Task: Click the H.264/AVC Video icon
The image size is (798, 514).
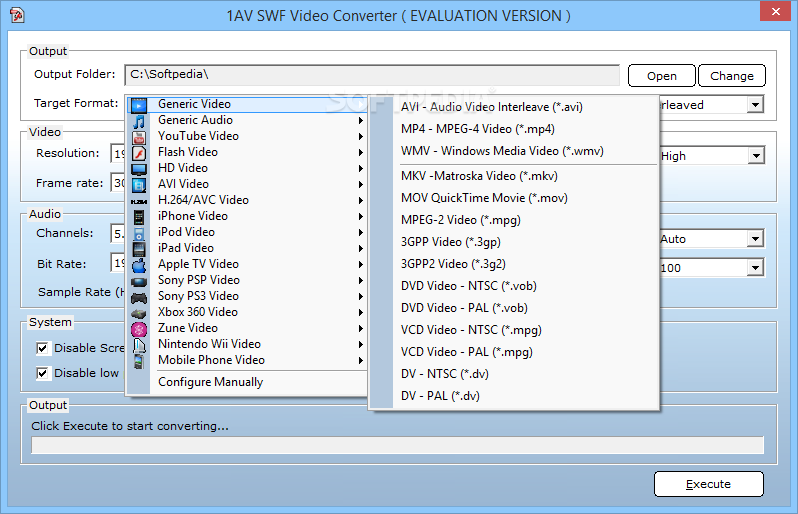Action: [x=139, y=202]
